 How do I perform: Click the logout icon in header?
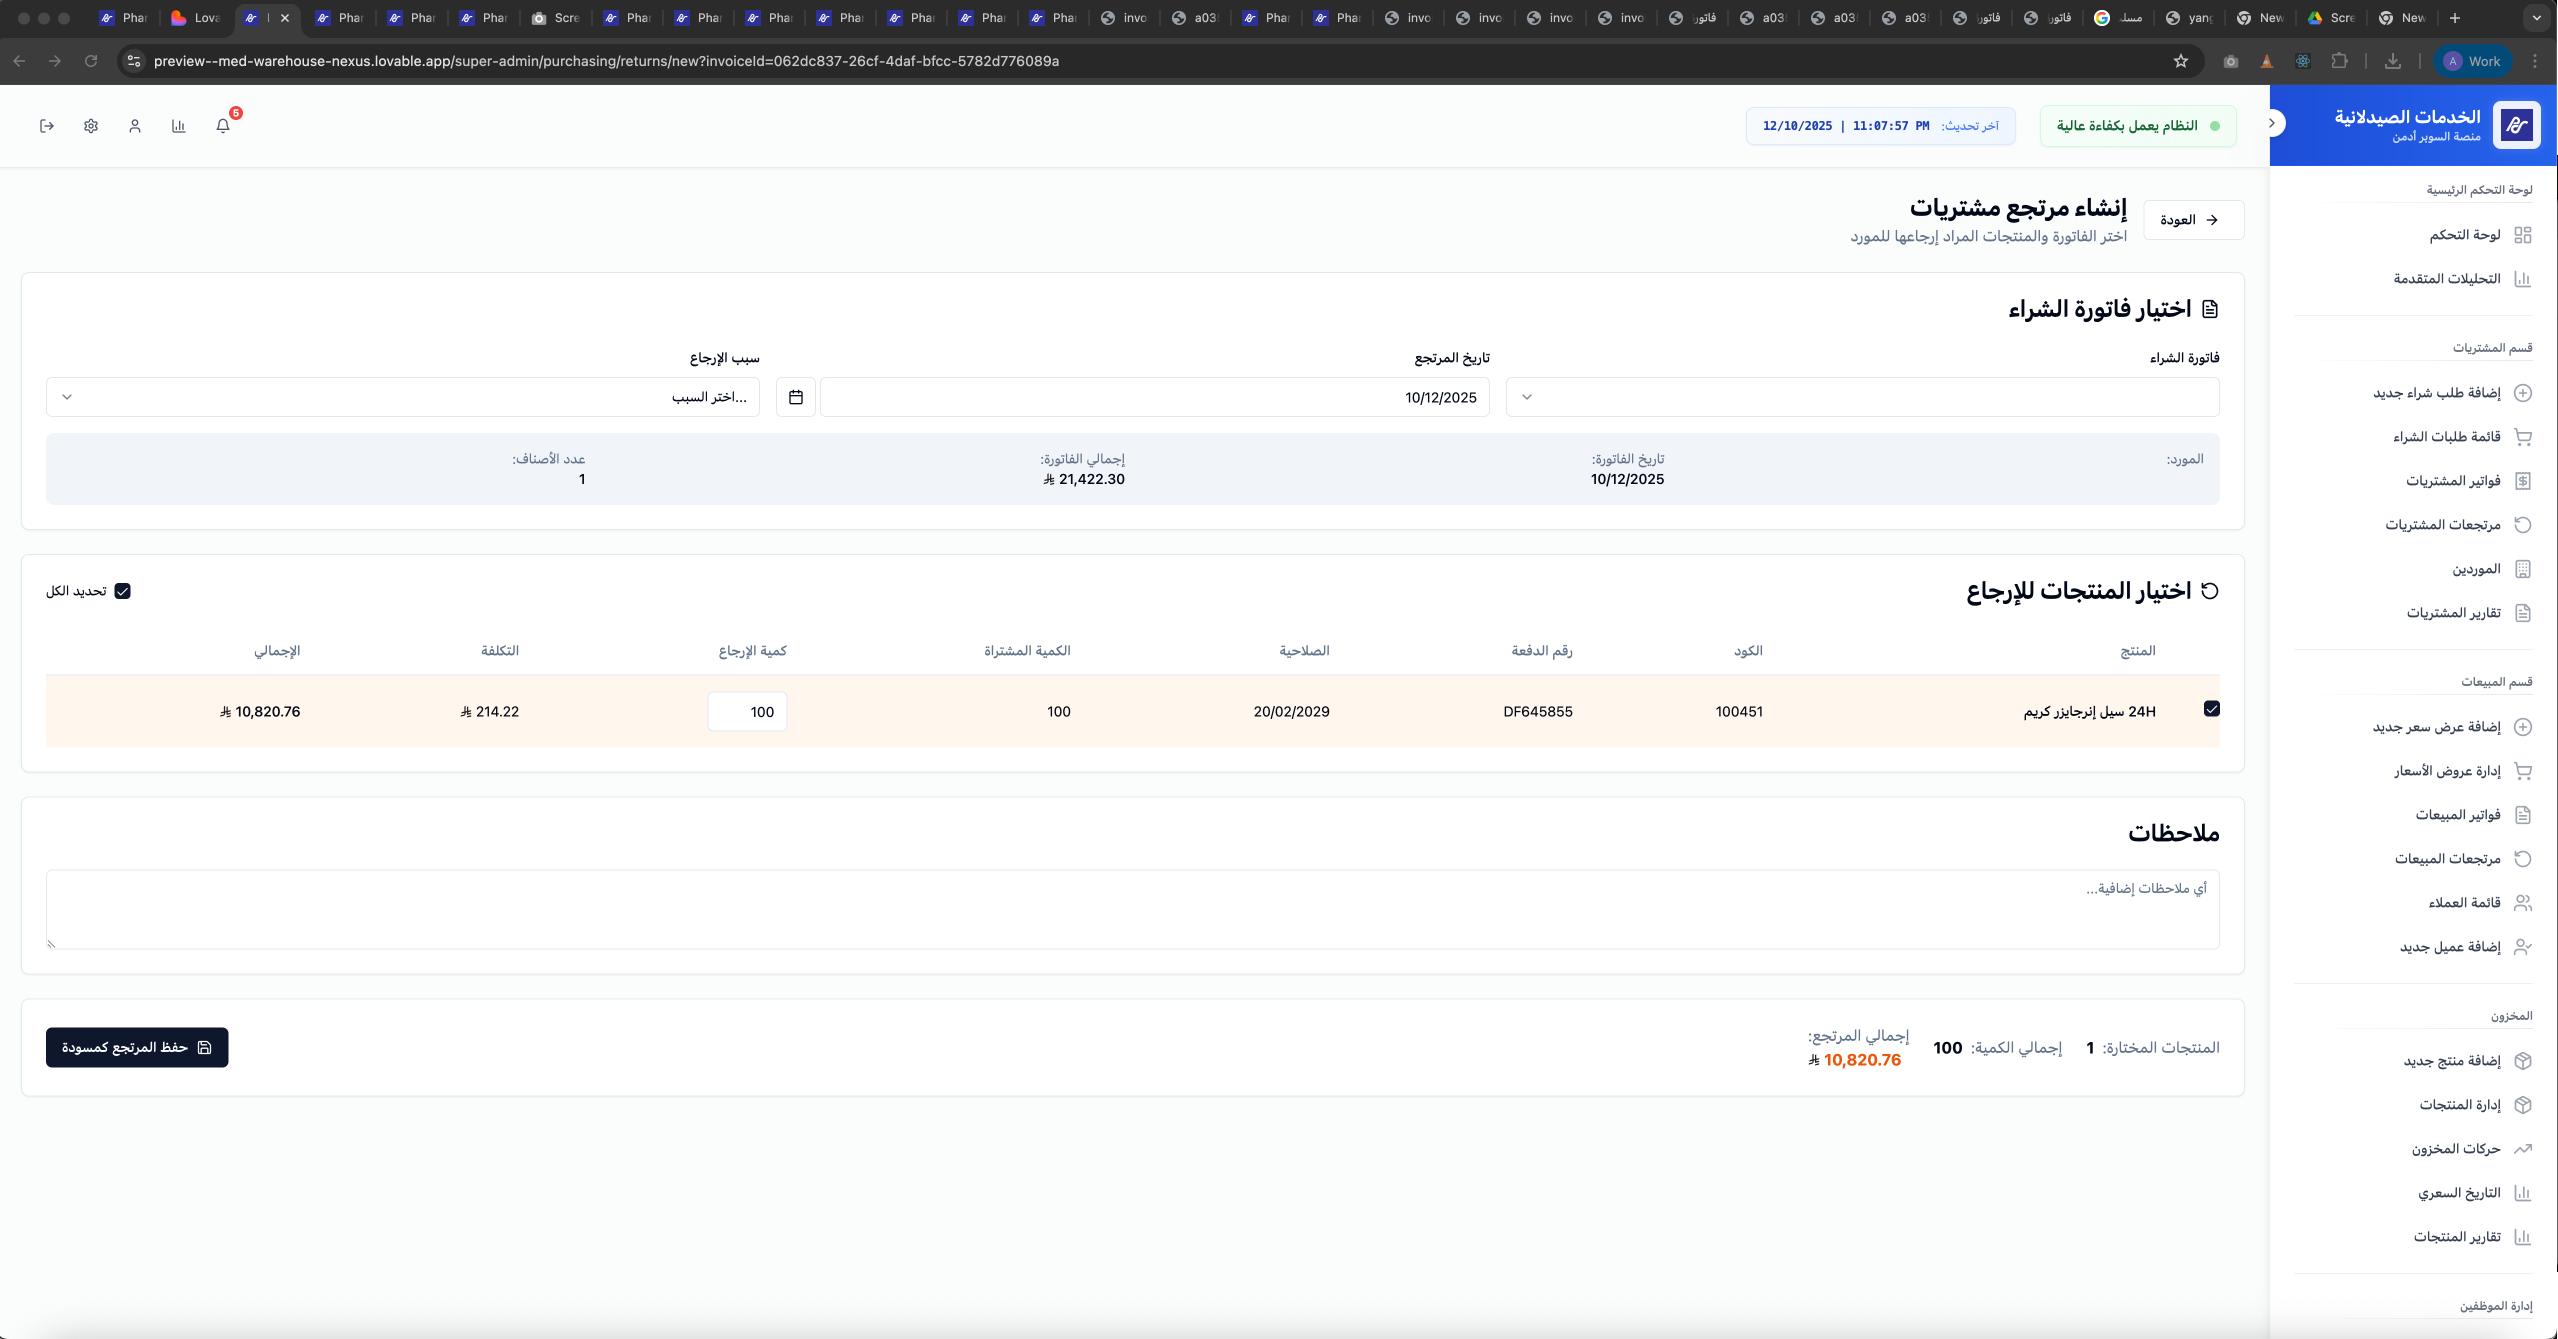click(47, 126)
